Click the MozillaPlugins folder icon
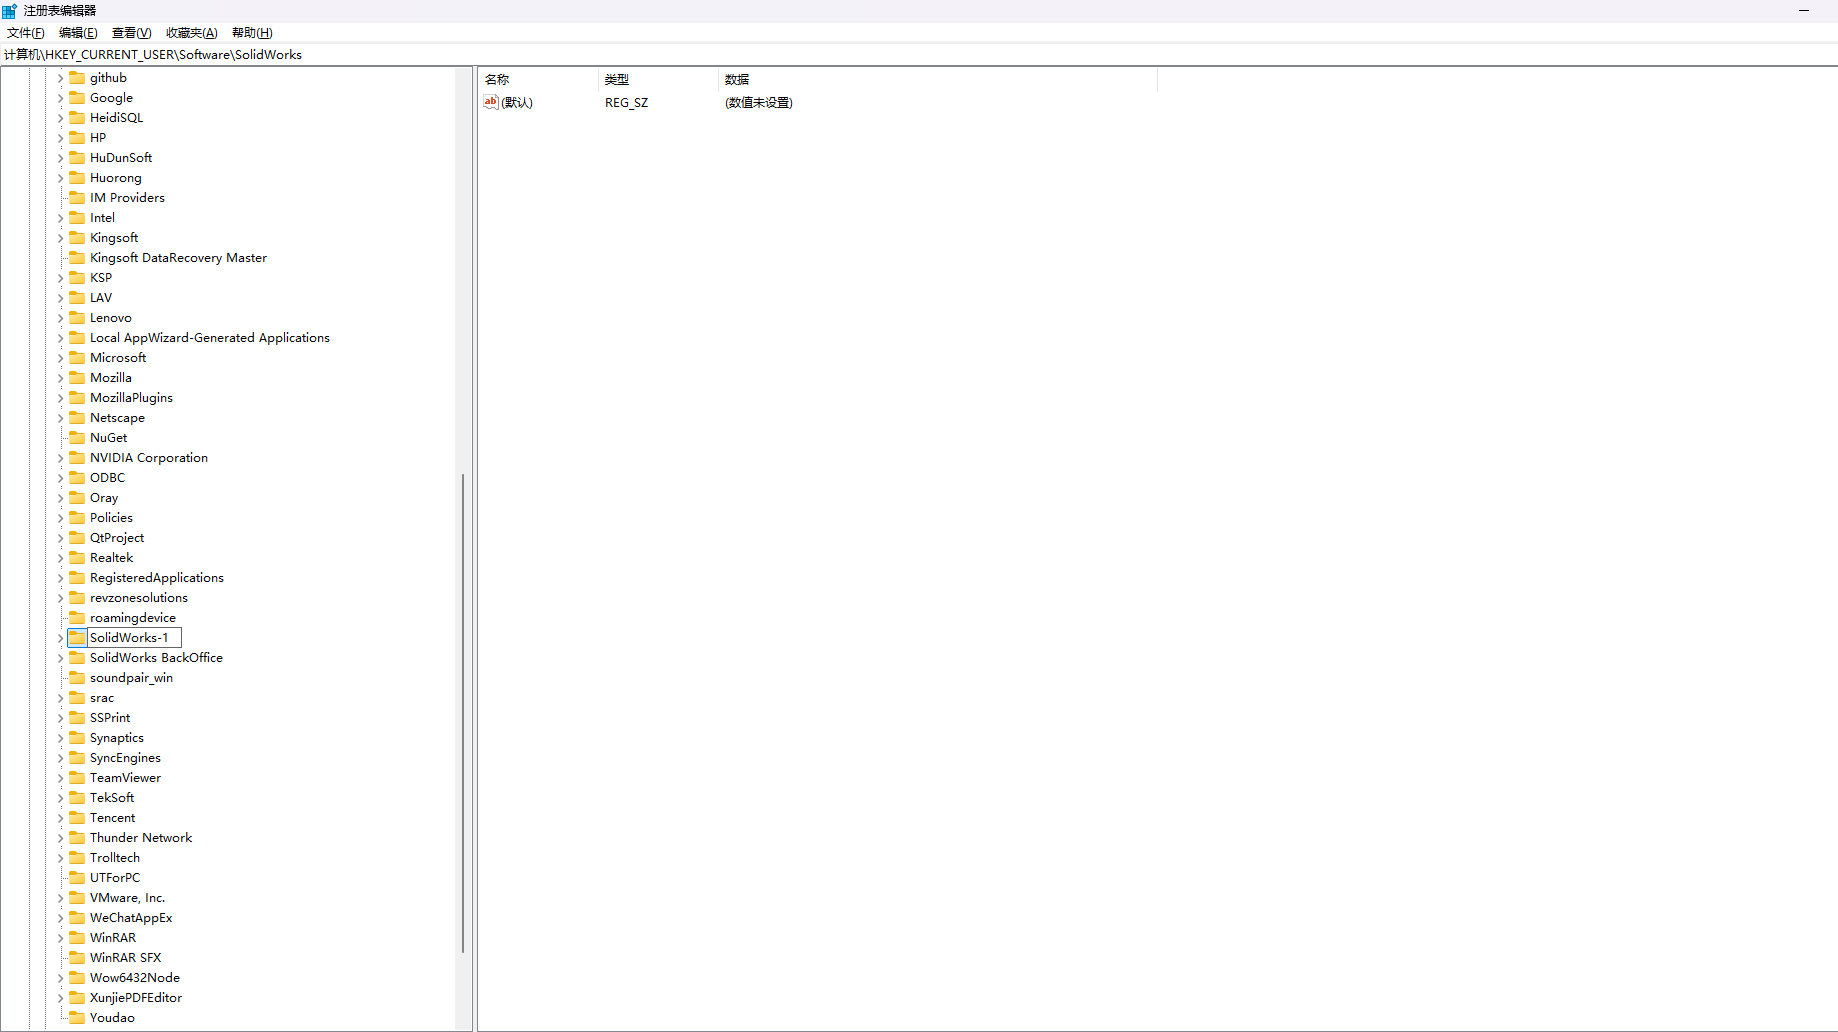The height and width of the screenshot is (1032, 1838). (x=77, y=397)
